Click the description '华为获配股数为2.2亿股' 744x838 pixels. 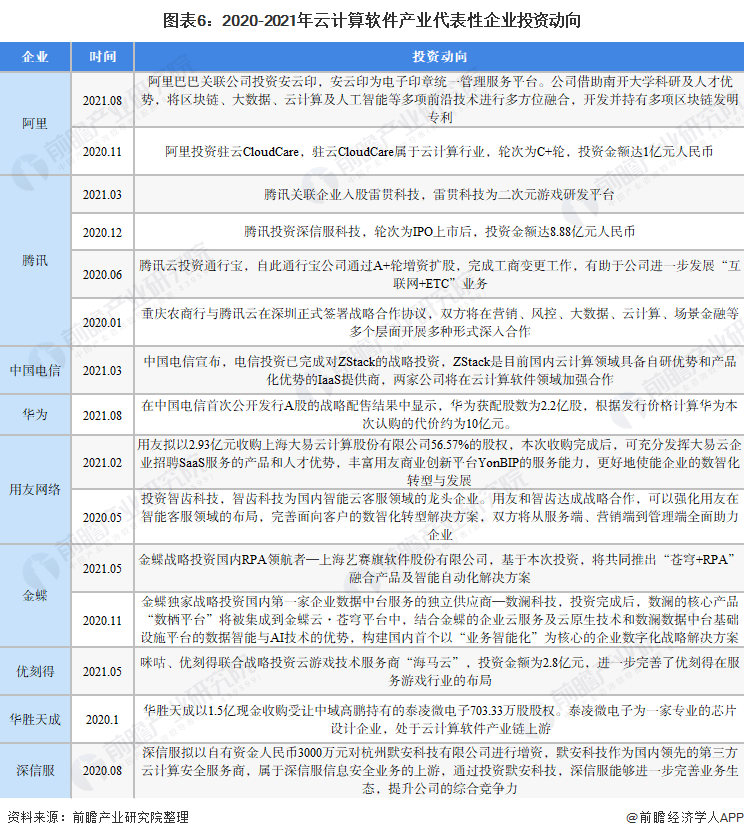(440, 415)
